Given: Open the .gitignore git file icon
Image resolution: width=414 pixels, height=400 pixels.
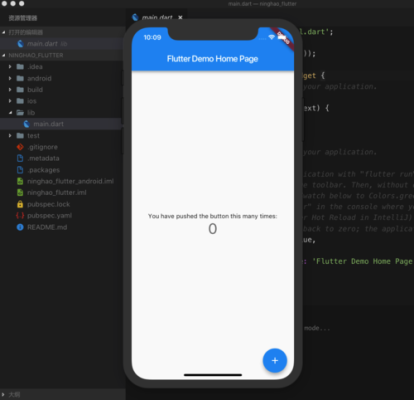Looking at the screenshot, I should 20,147.
